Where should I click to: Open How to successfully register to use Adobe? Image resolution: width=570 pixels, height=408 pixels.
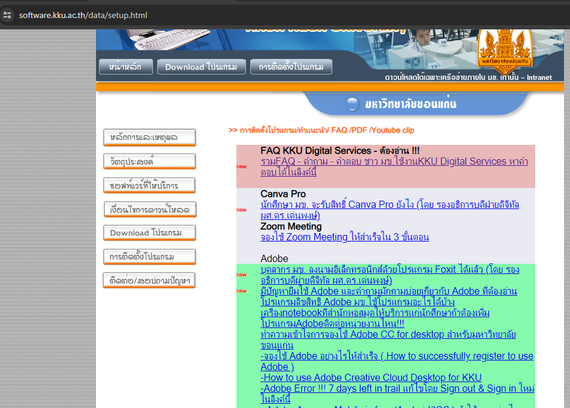(x=397, y=361)
